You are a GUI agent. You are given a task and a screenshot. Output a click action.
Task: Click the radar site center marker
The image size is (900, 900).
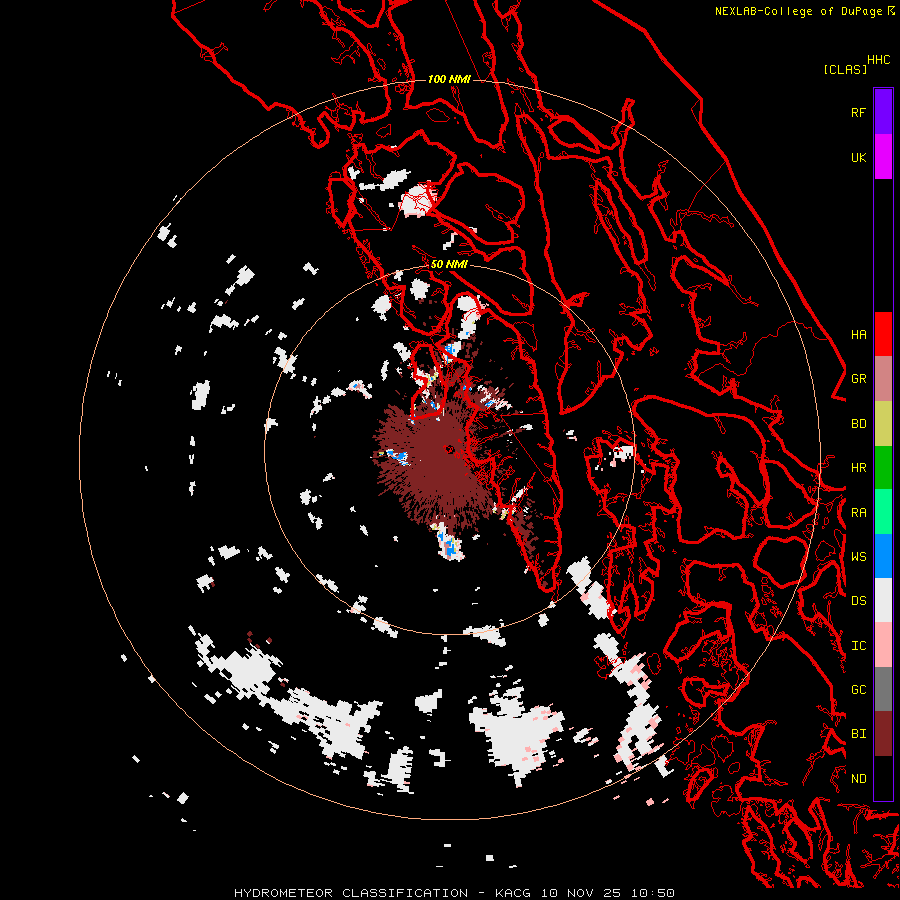(449, 449)
